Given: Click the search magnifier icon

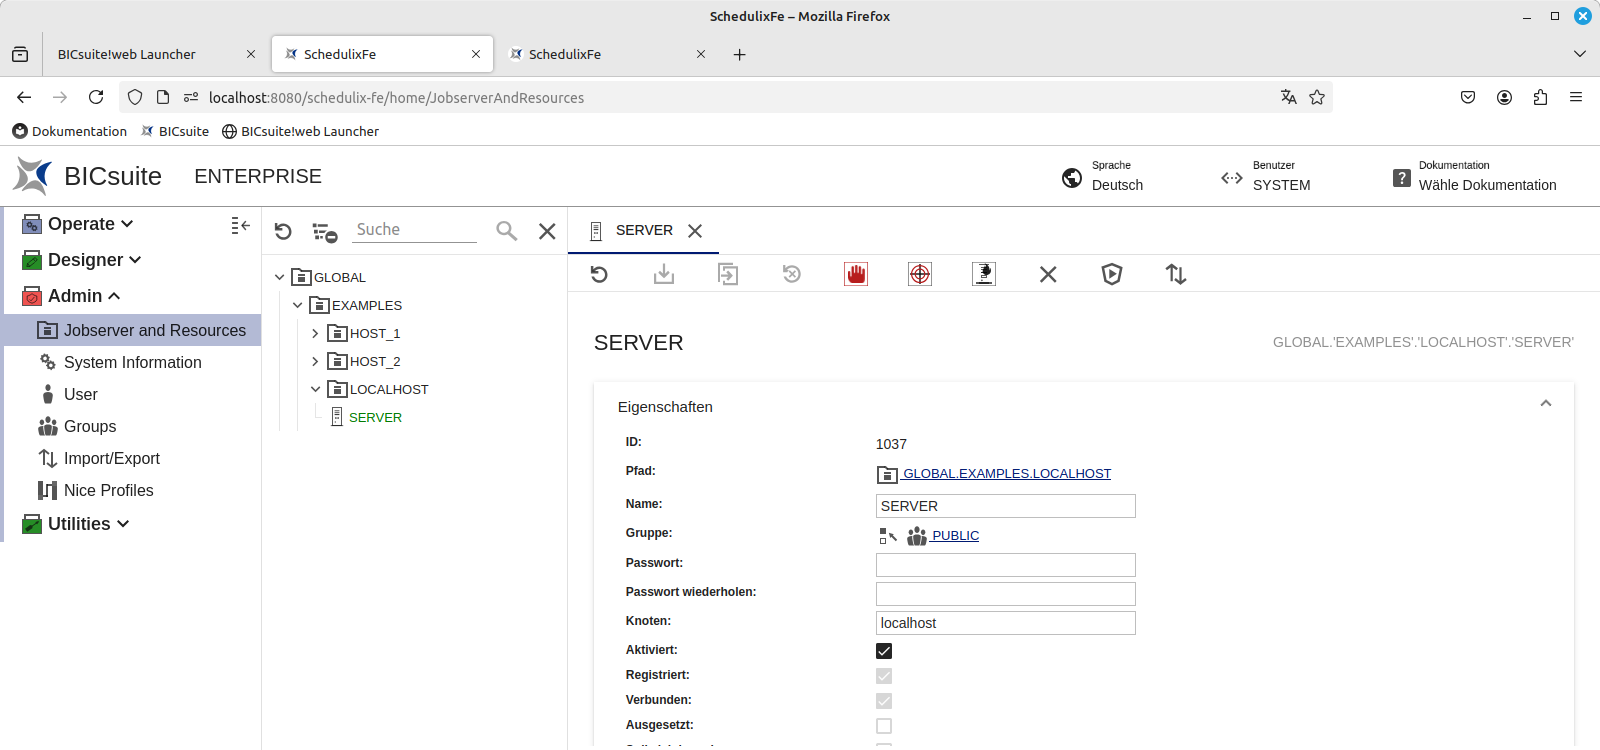Looking at the screenshot, I should 507,231.
